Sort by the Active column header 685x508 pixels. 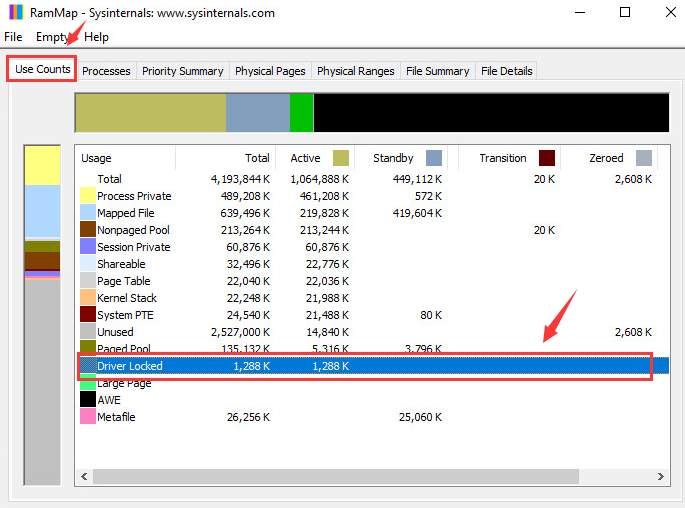point(315,158)
